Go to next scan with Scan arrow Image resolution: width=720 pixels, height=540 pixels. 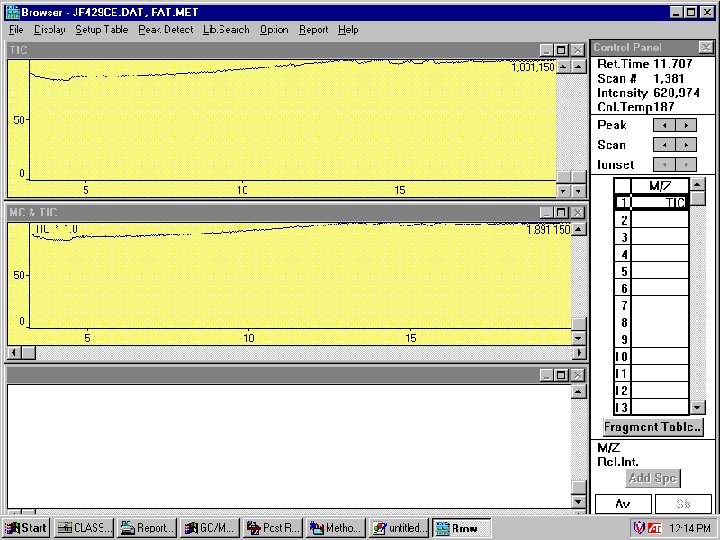(686, 145)
